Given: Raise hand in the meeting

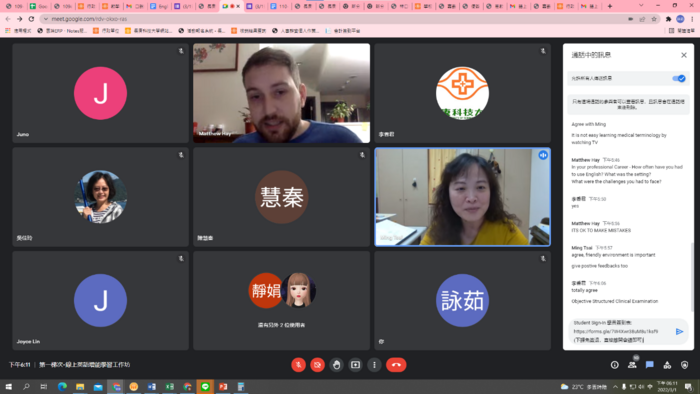Looking at the screenshot, I should click(336, 365).
